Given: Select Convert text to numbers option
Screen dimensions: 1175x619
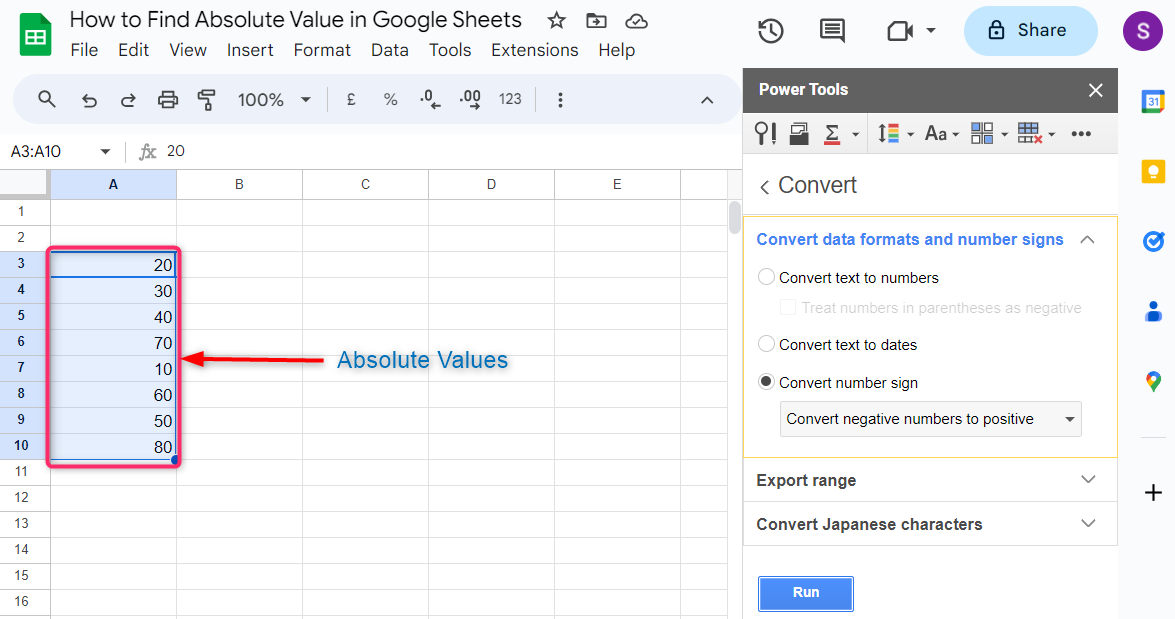Looking at the screenshot, I should point(767,278).
